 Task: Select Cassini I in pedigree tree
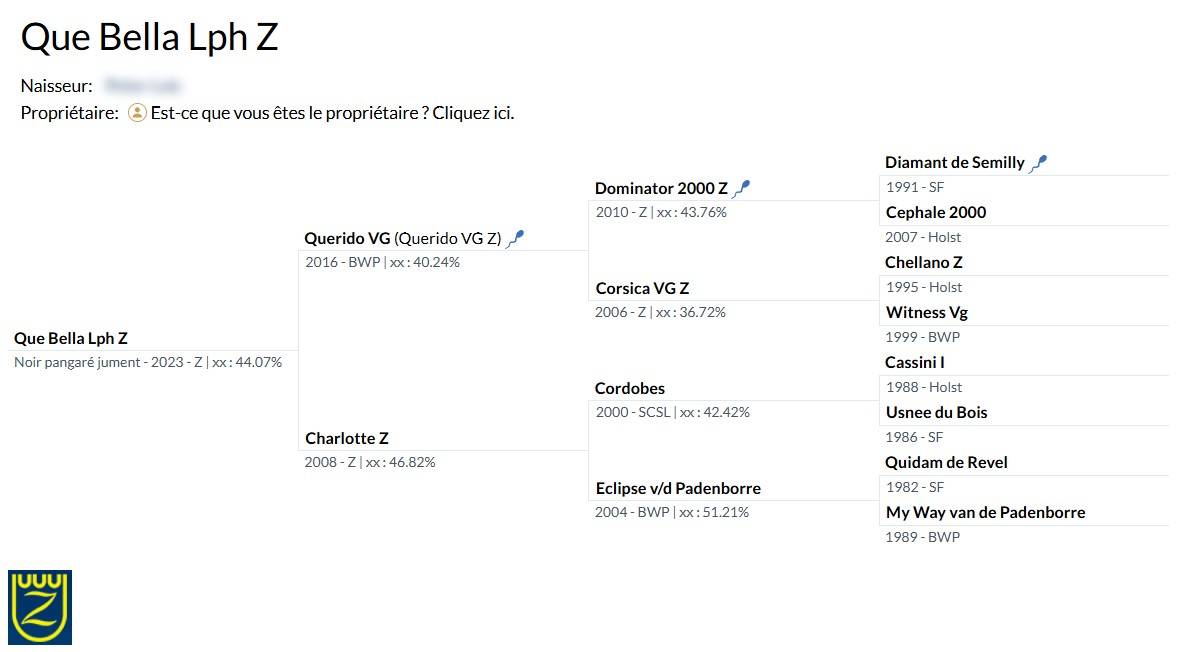point(914,362)
